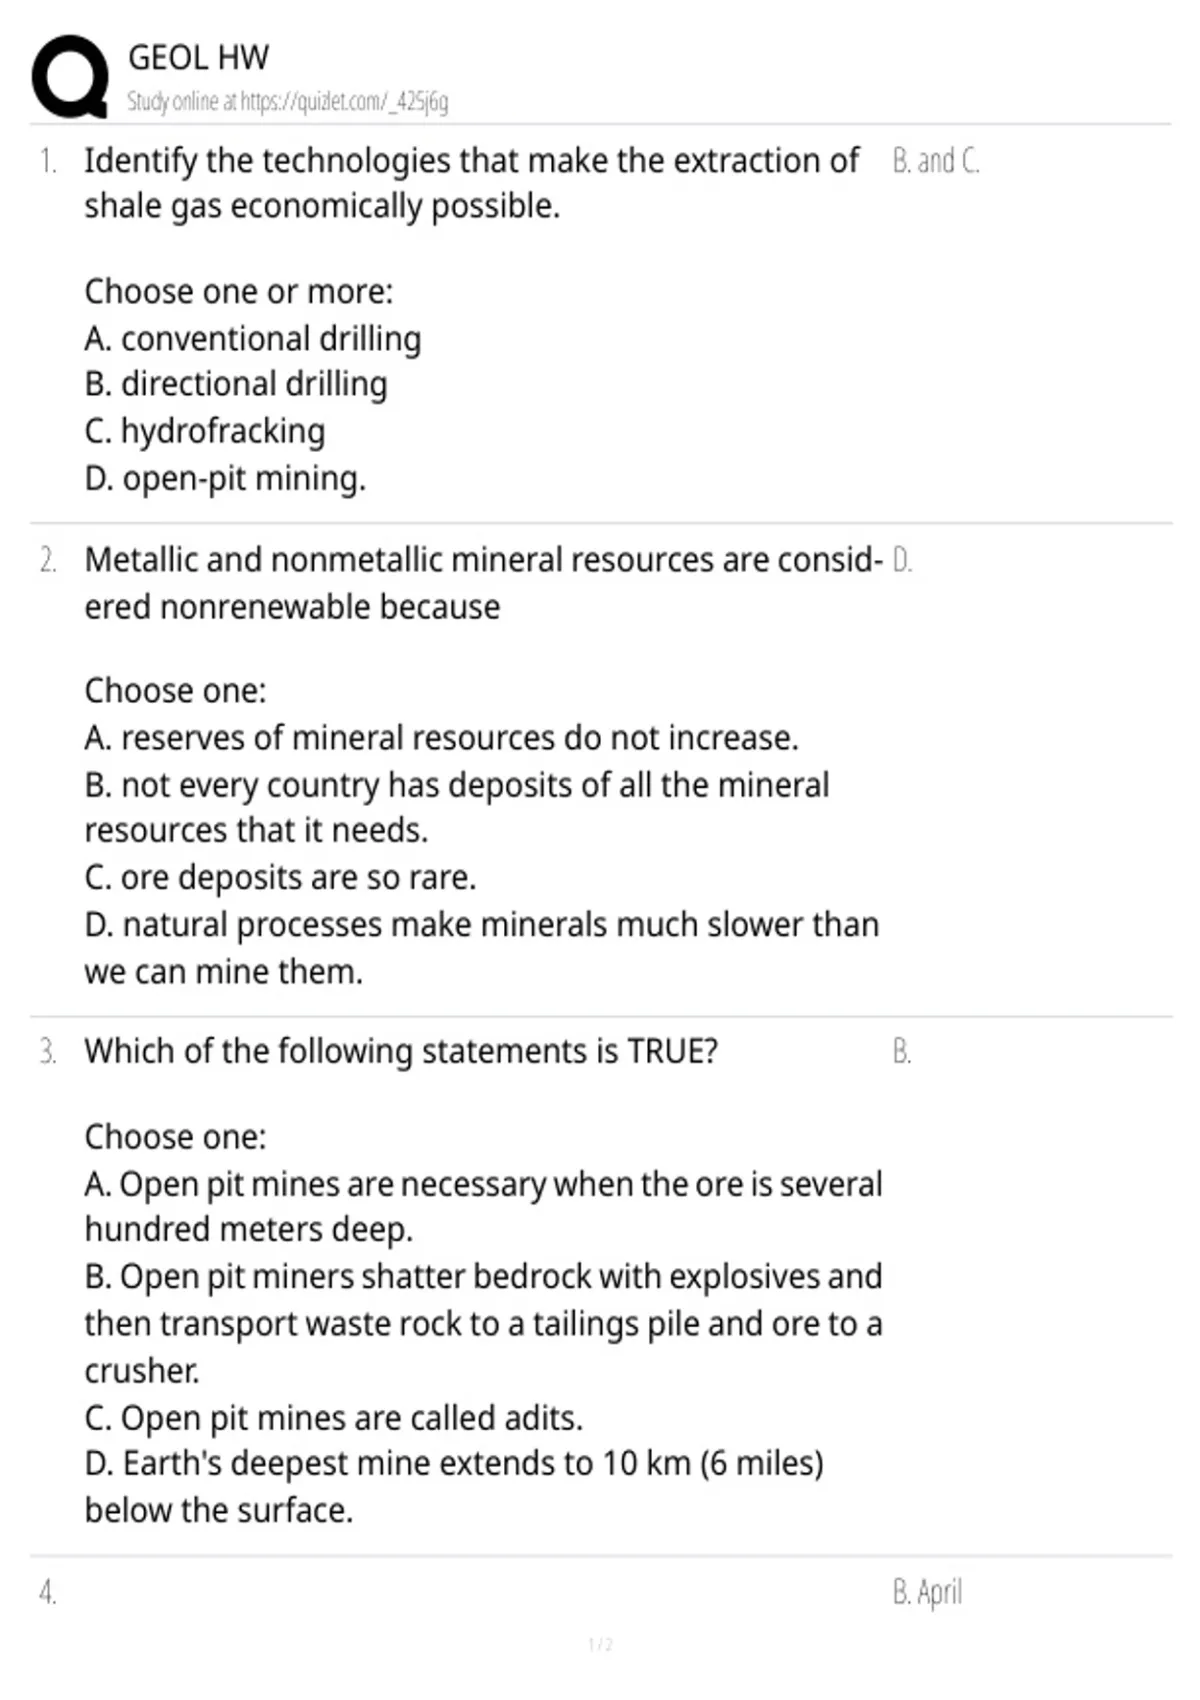Click the GEOL HW title
The height and width of the screenshot is (1700, 1200).
(198, 57)
